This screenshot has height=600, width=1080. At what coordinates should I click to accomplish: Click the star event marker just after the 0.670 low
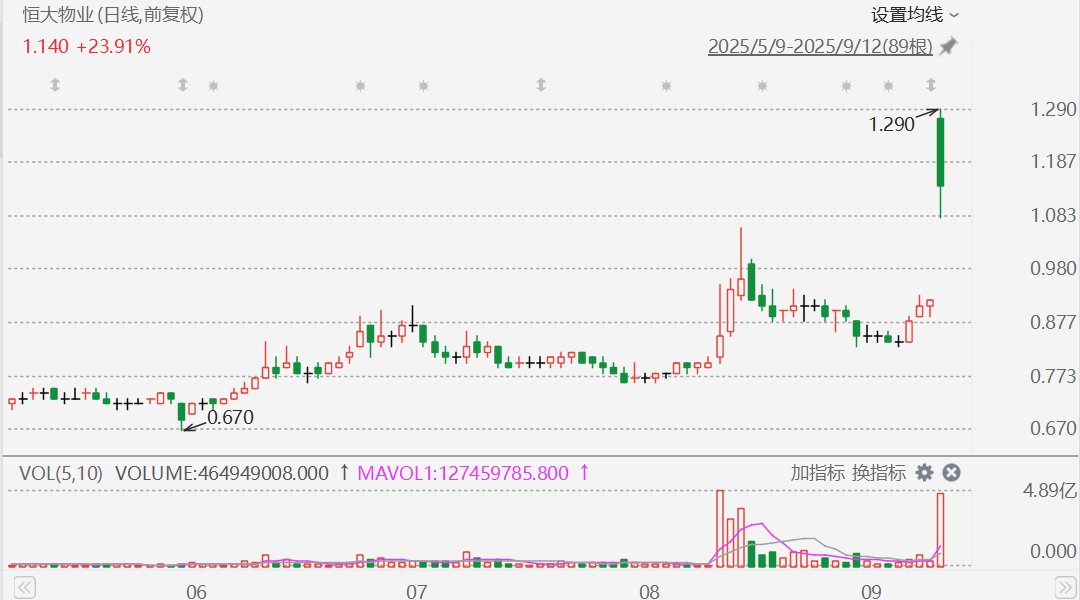(x=214, y=86)
